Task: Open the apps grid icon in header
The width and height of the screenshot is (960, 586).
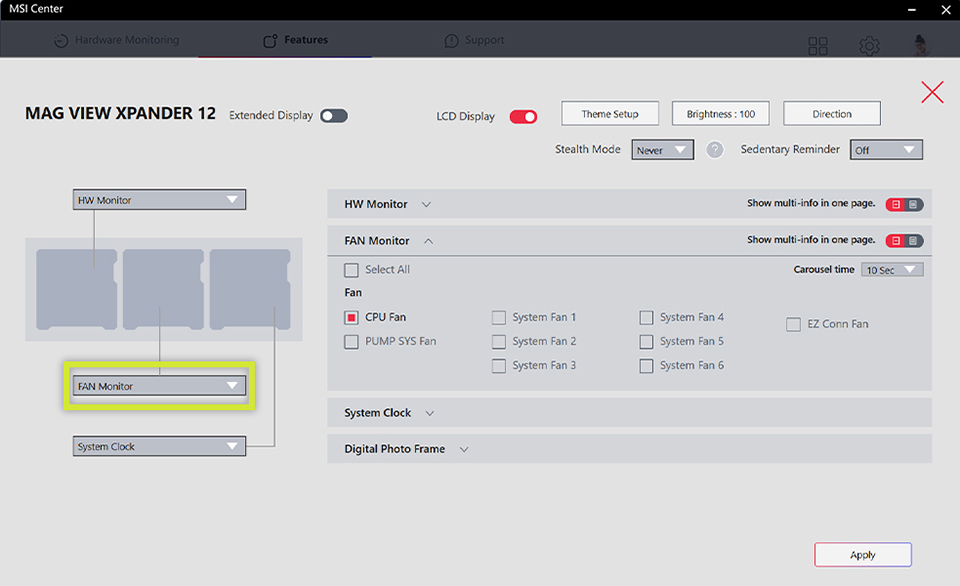Action: coord(817,45)
